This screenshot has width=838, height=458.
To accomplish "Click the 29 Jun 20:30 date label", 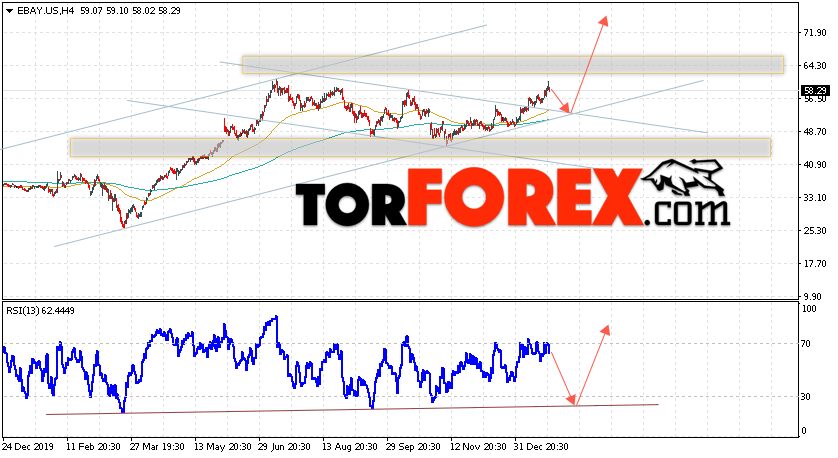I will 284,447.
